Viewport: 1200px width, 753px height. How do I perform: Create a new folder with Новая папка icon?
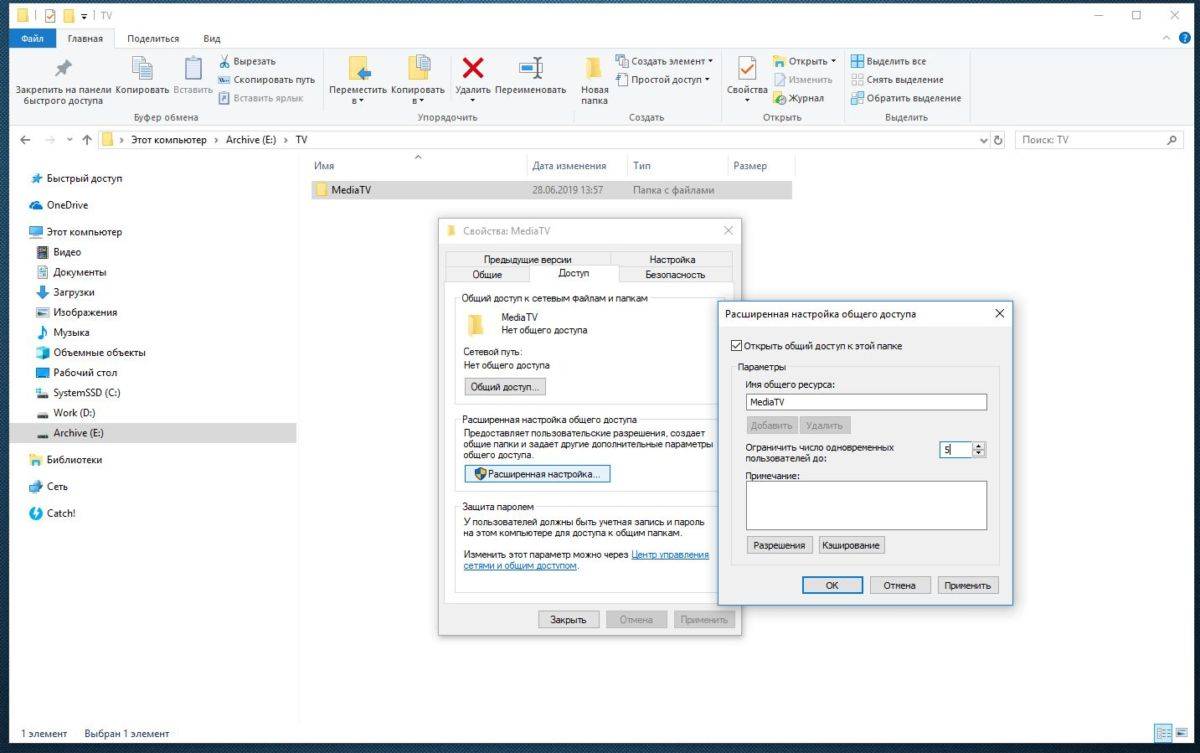(x=594, y=69)
